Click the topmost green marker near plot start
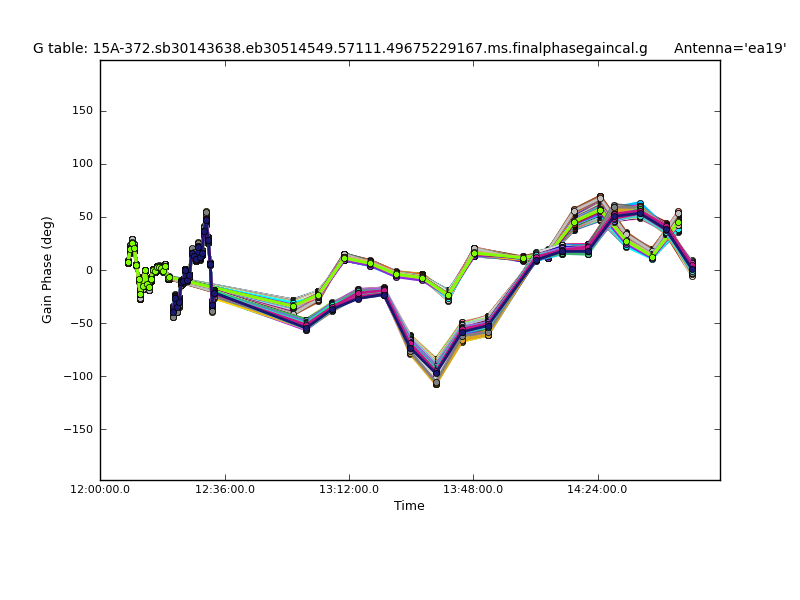The image size is (800, 600). (132, 240)
